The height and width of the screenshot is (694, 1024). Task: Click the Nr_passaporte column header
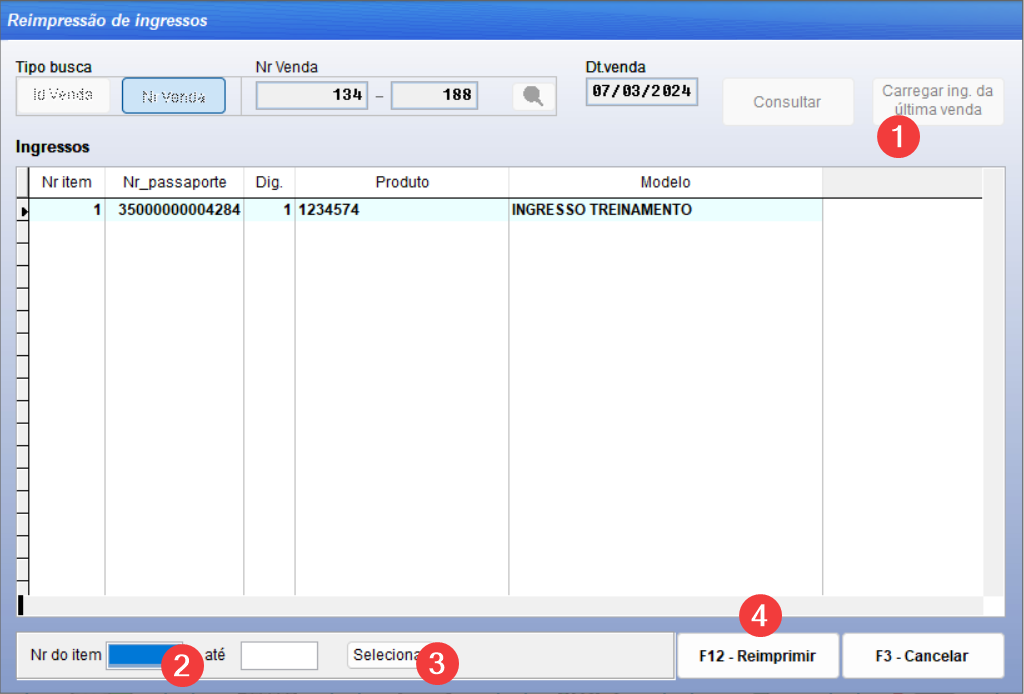coord(174,182)
